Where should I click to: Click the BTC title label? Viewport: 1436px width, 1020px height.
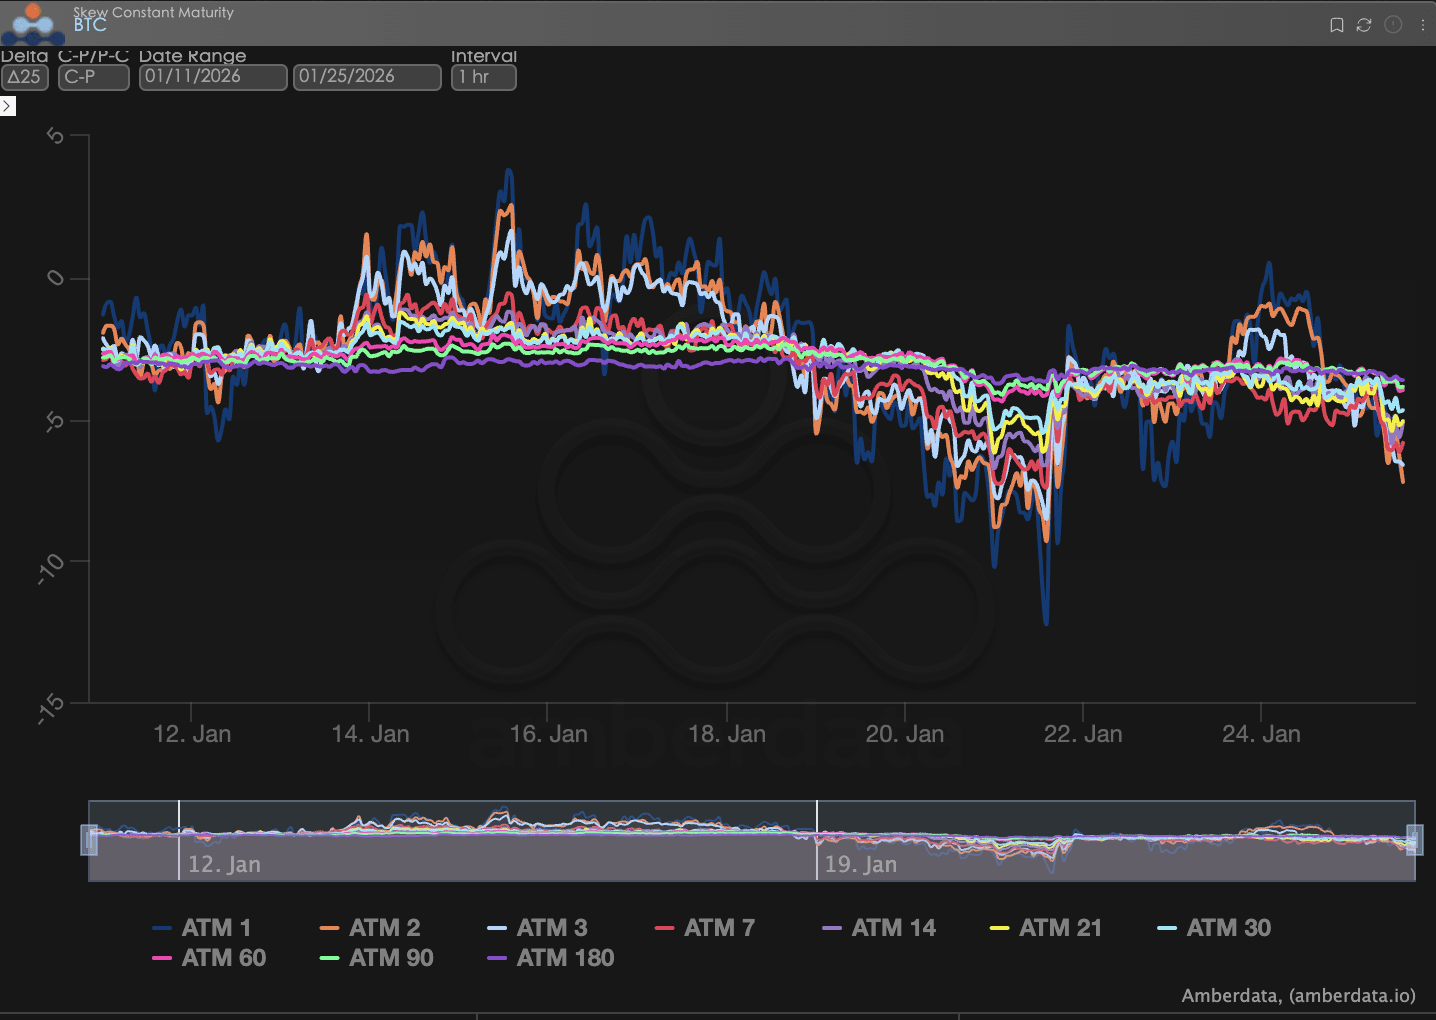pyautogui.click(x=90, y=26)
